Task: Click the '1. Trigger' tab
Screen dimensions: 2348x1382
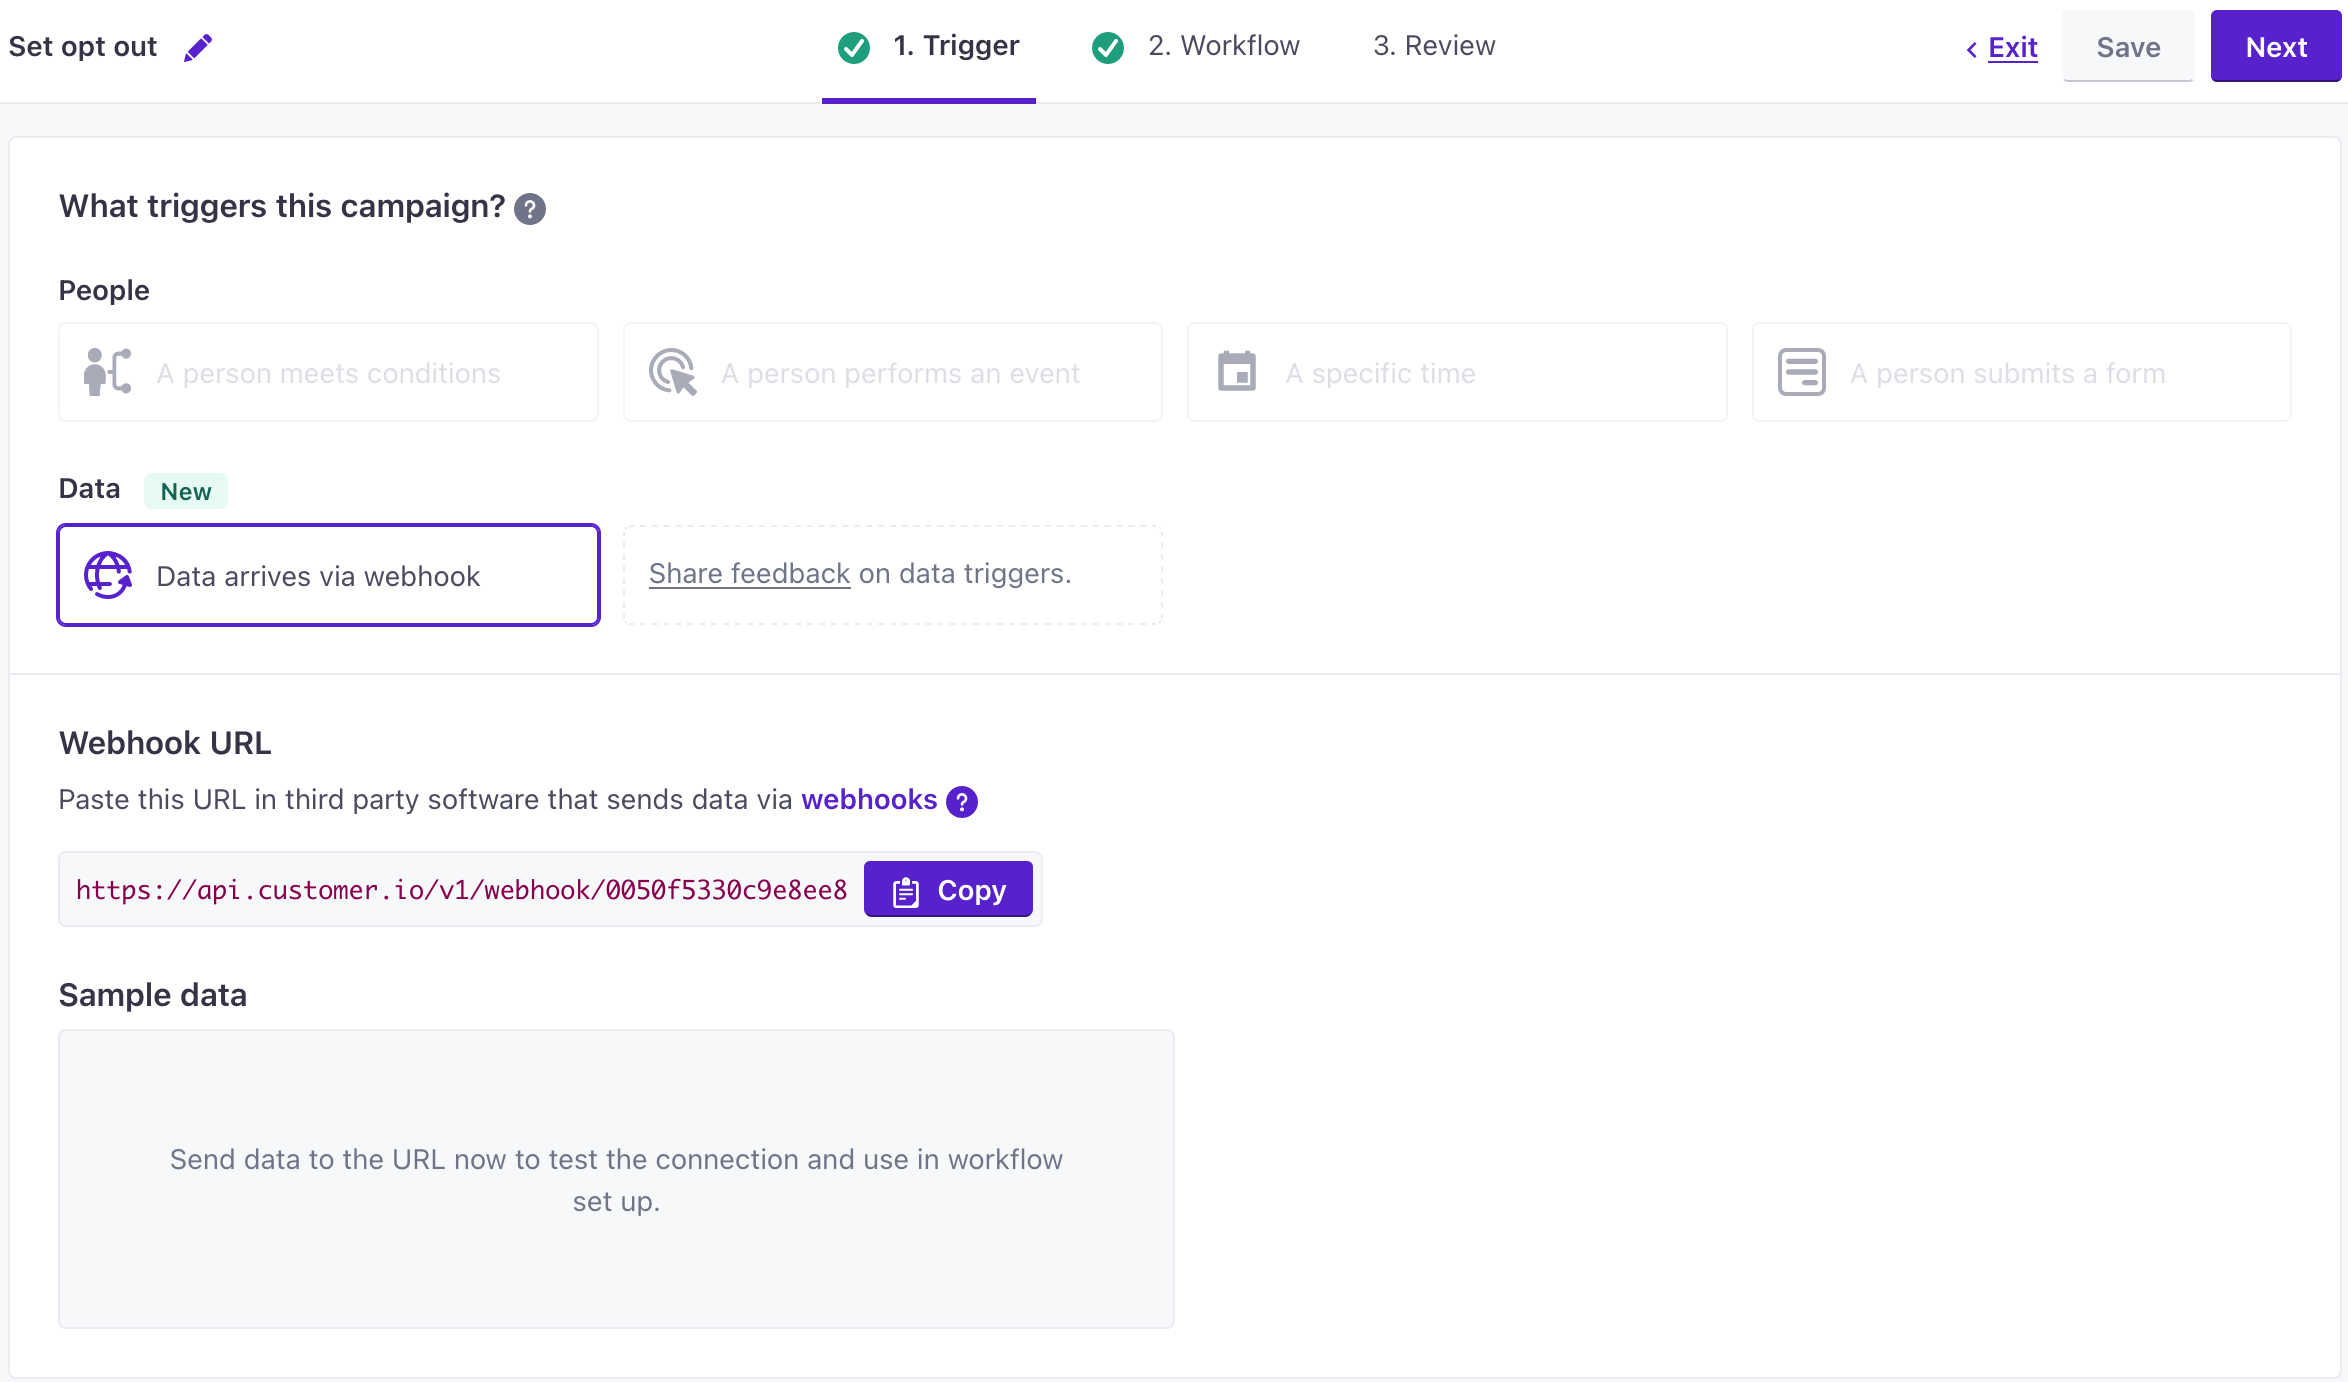Action: [x=931, y=44]
